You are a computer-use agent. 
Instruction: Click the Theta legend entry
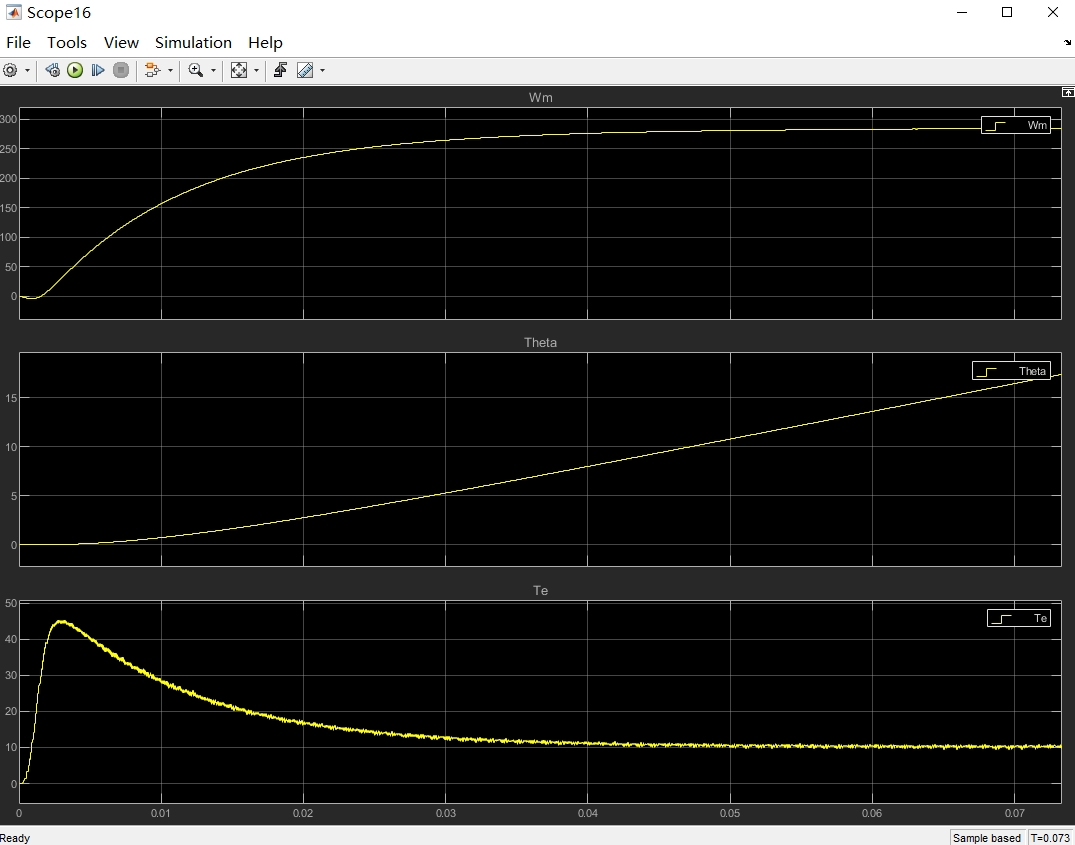click(1011, 371)
